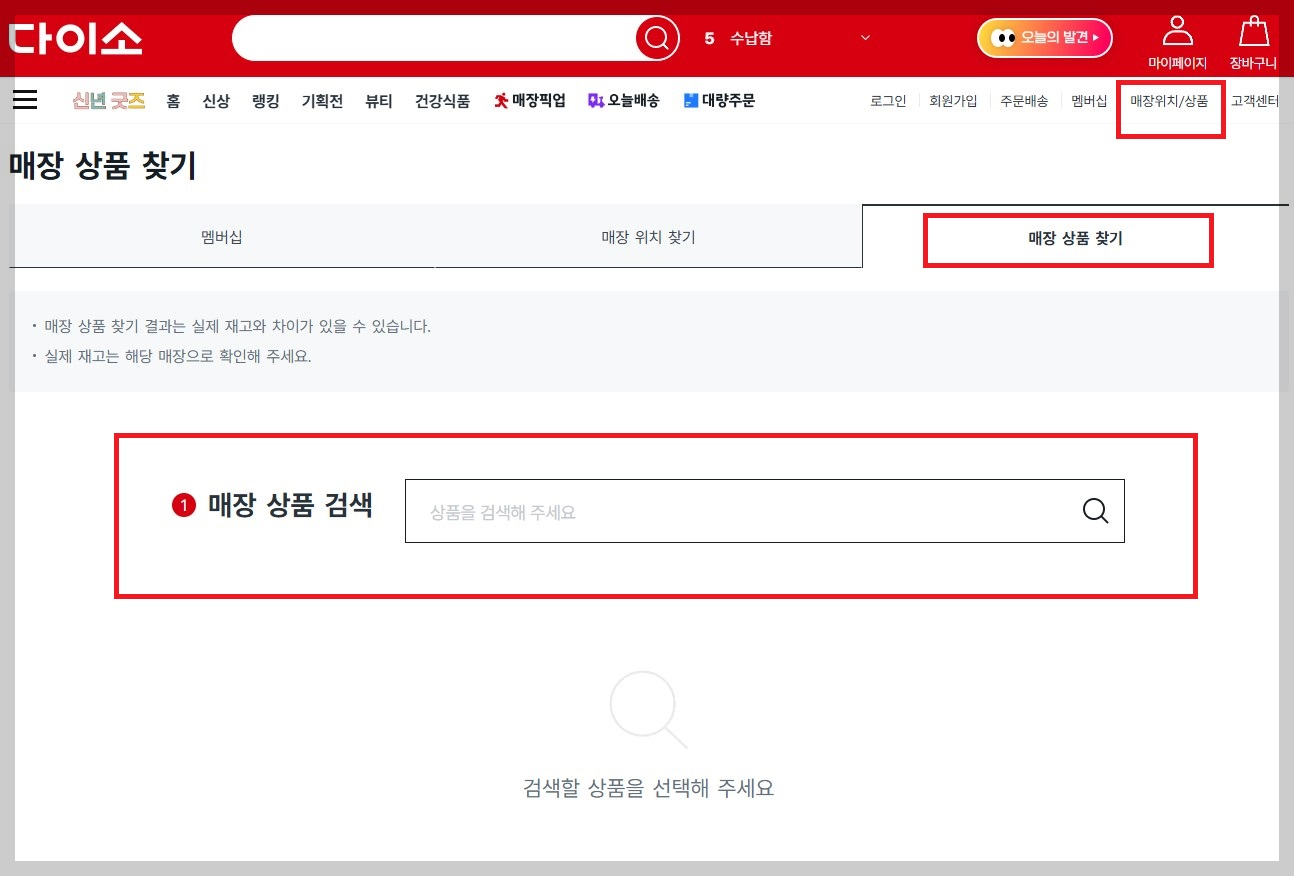Click magnifier icon in store product search
Image resolution: width=1294 pixels, height=876 pixels.
[x=1095, y=511]
